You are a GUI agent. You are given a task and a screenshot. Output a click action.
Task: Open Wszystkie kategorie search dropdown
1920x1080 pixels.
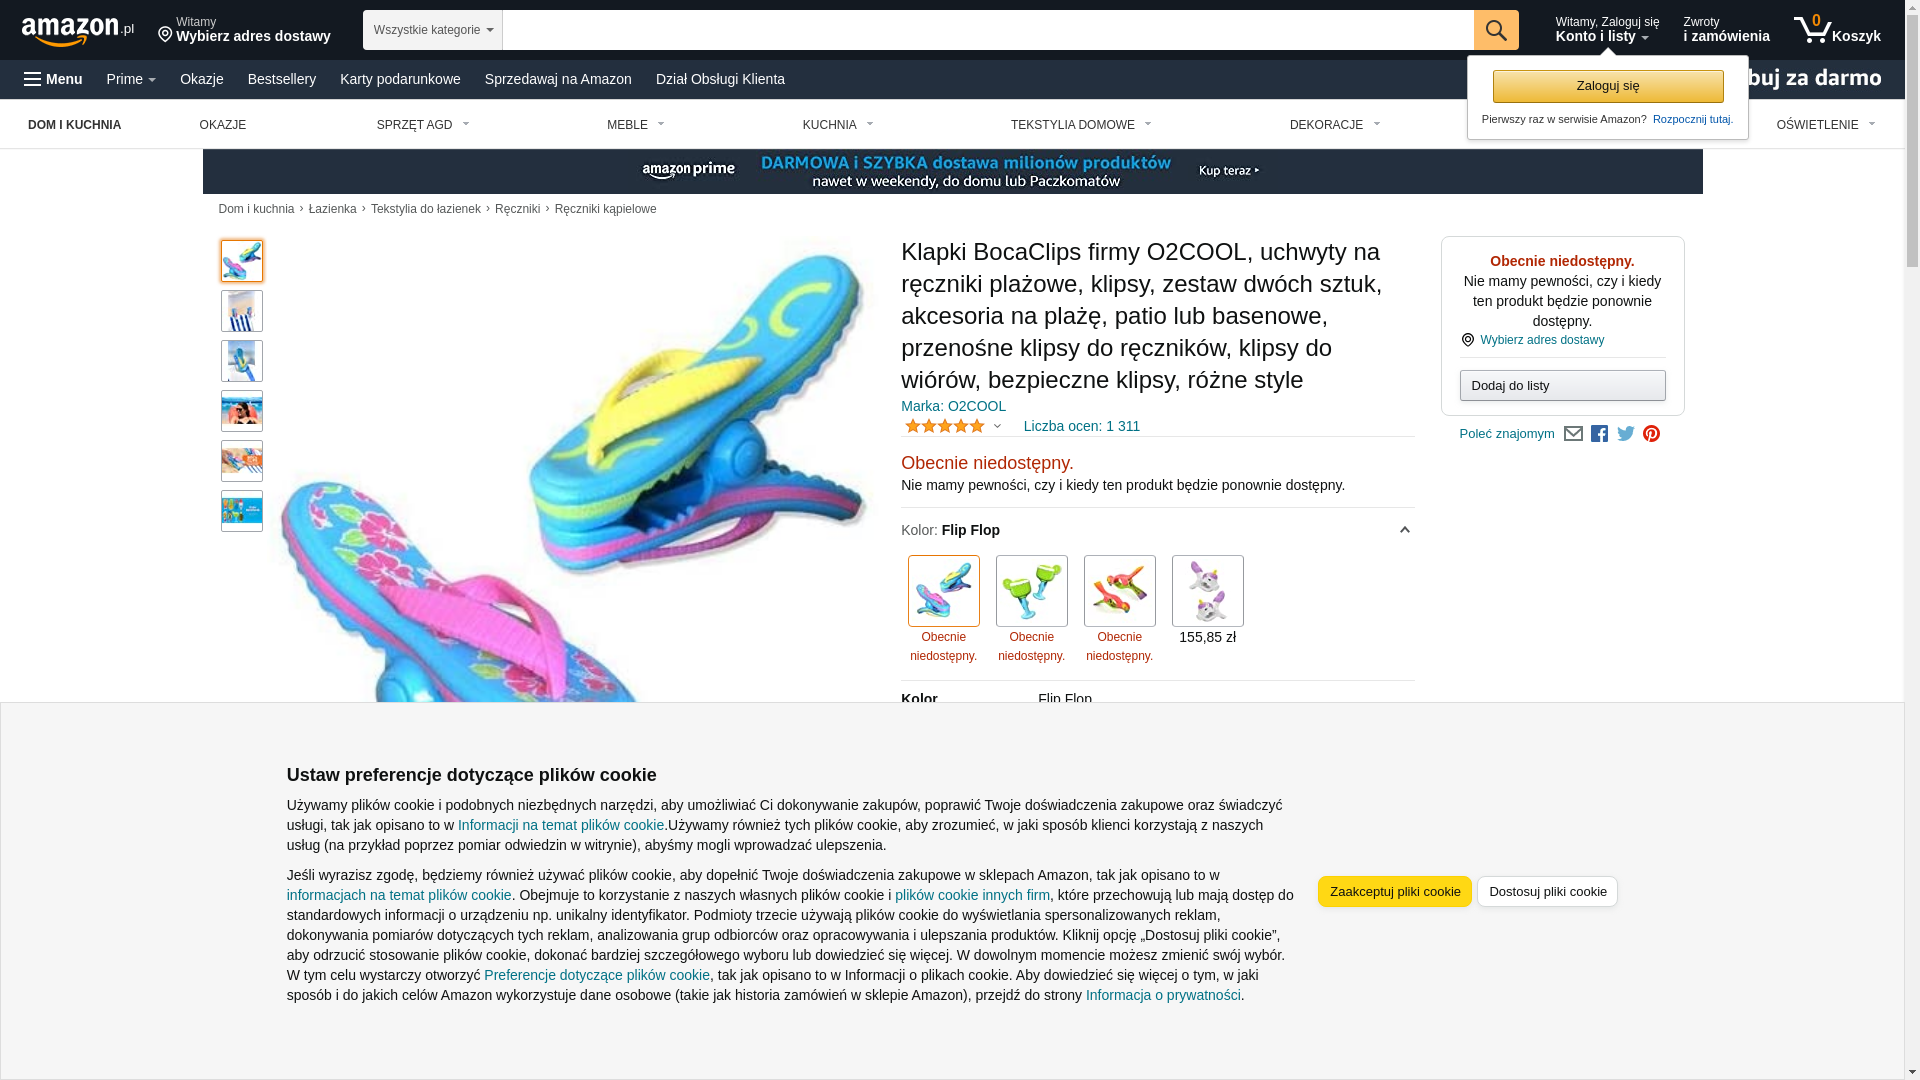[x=432, y=30]
